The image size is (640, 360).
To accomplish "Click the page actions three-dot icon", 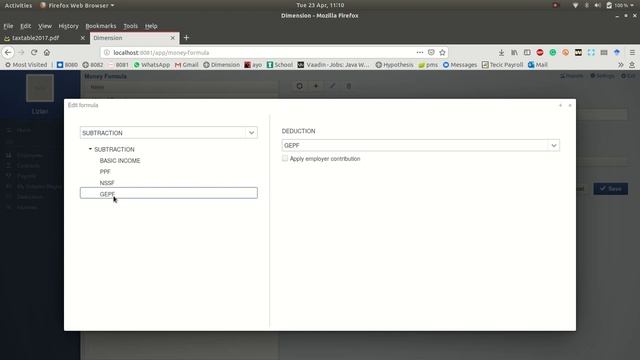I will [x=420, y=52].
